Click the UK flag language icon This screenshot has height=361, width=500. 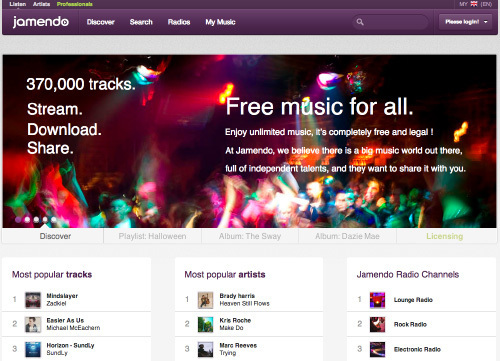coord(474,4)
